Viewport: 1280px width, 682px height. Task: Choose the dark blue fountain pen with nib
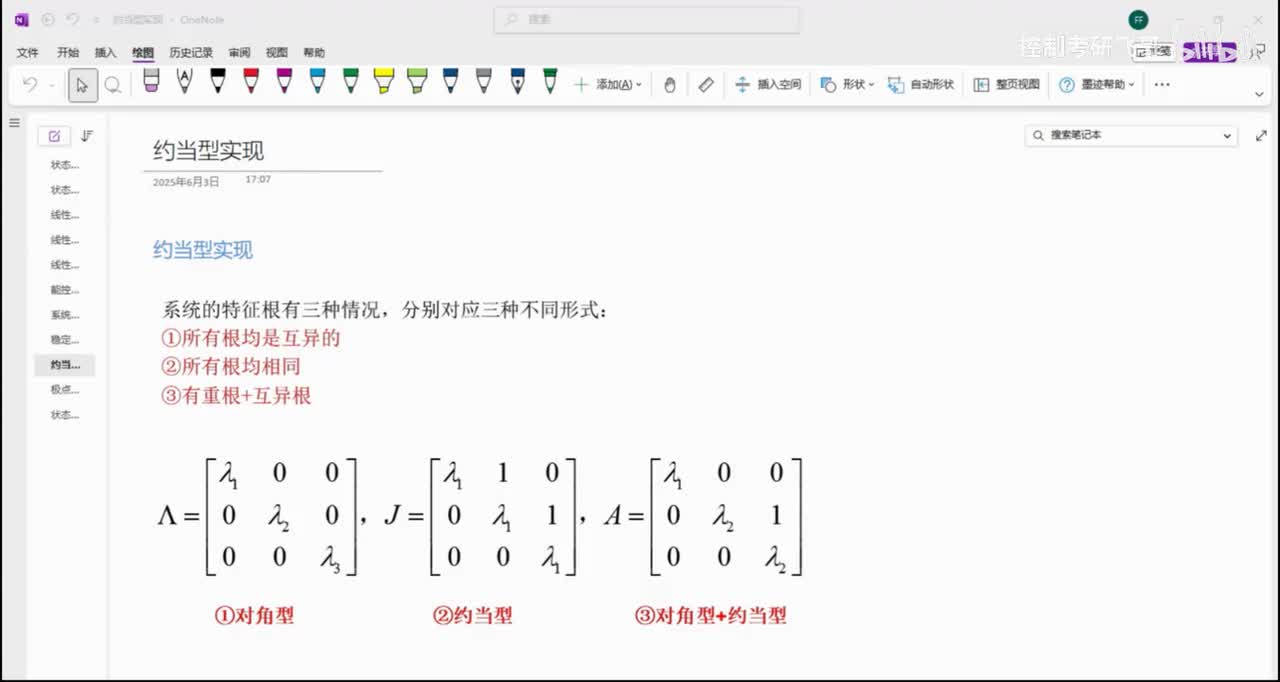[x=517, y=81]
